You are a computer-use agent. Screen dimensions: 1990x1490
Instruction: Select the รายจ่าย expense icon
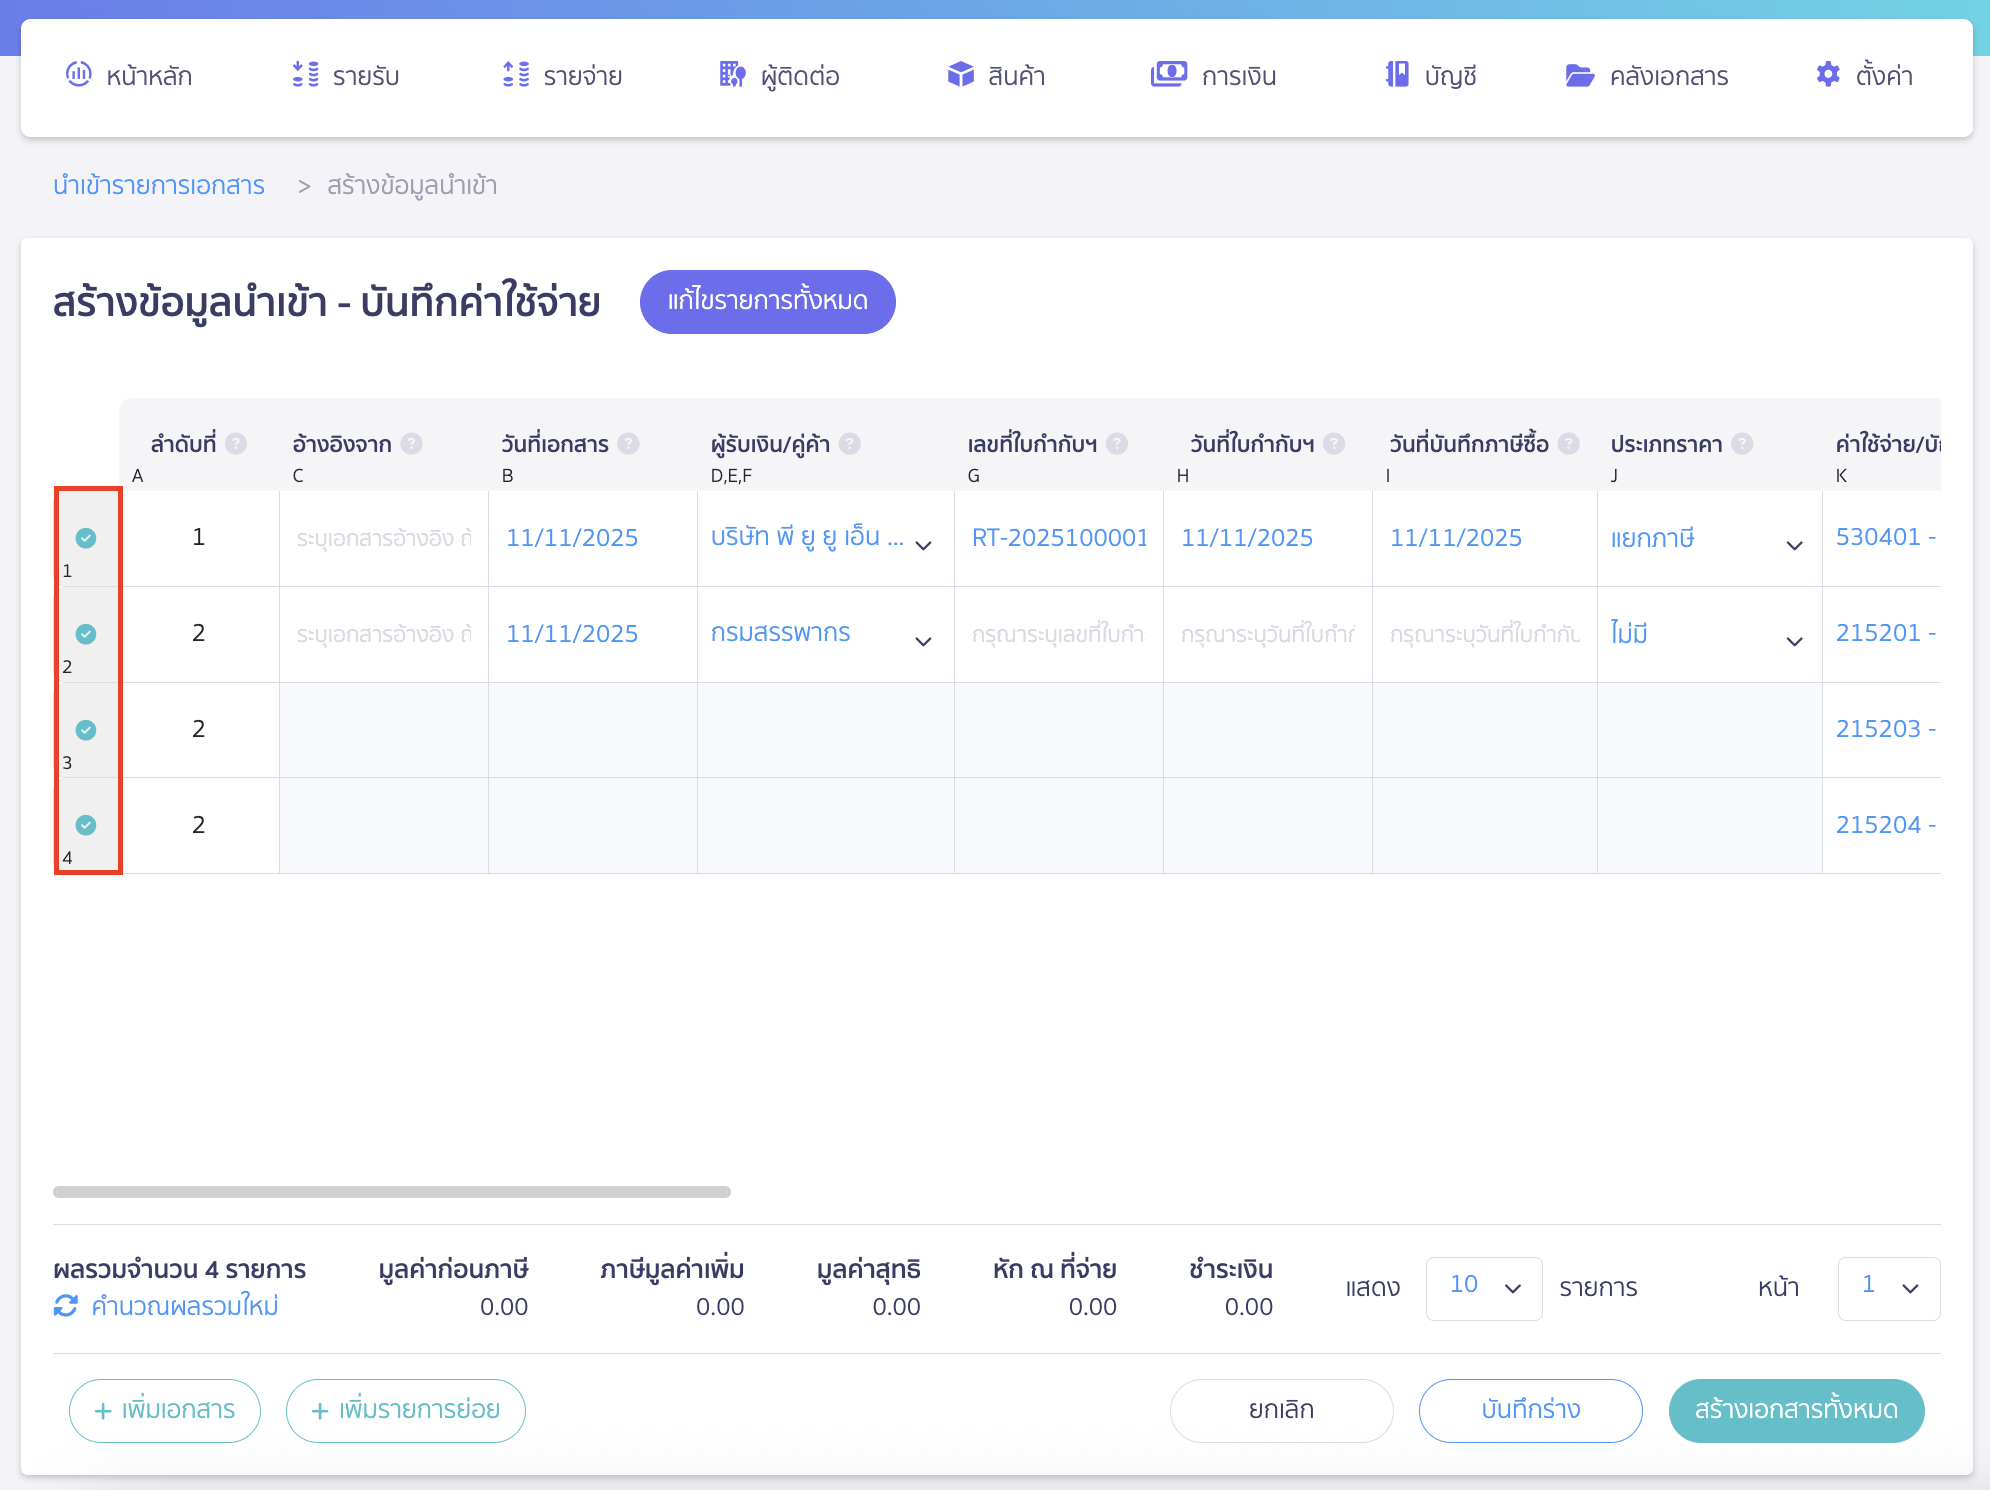(x=514, y=74)
